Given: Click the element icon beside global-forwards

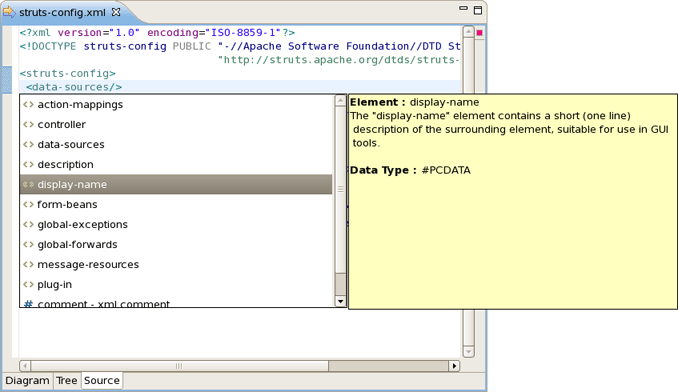Looking at the screenshot, I should point(29,245).
